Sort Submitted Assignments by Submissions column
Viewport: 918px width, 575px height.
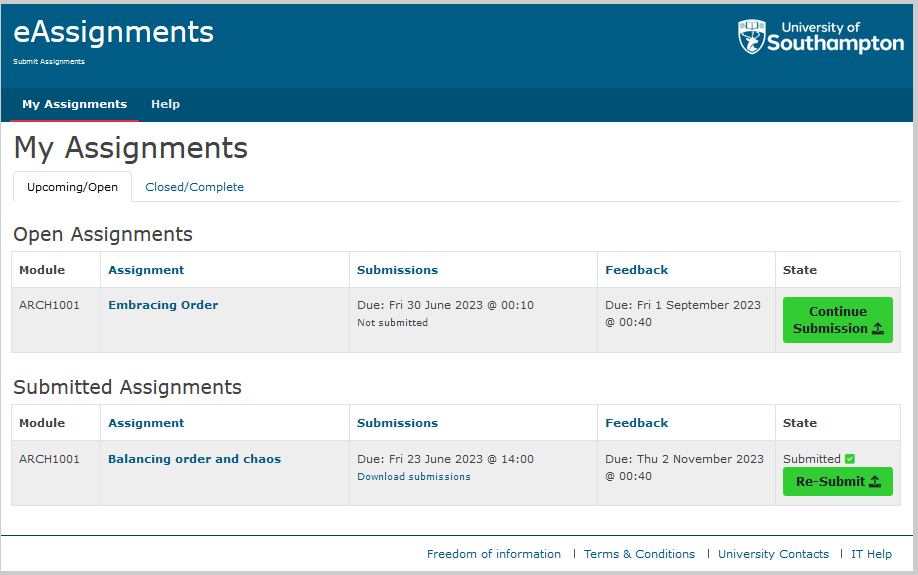click(398, 423)
